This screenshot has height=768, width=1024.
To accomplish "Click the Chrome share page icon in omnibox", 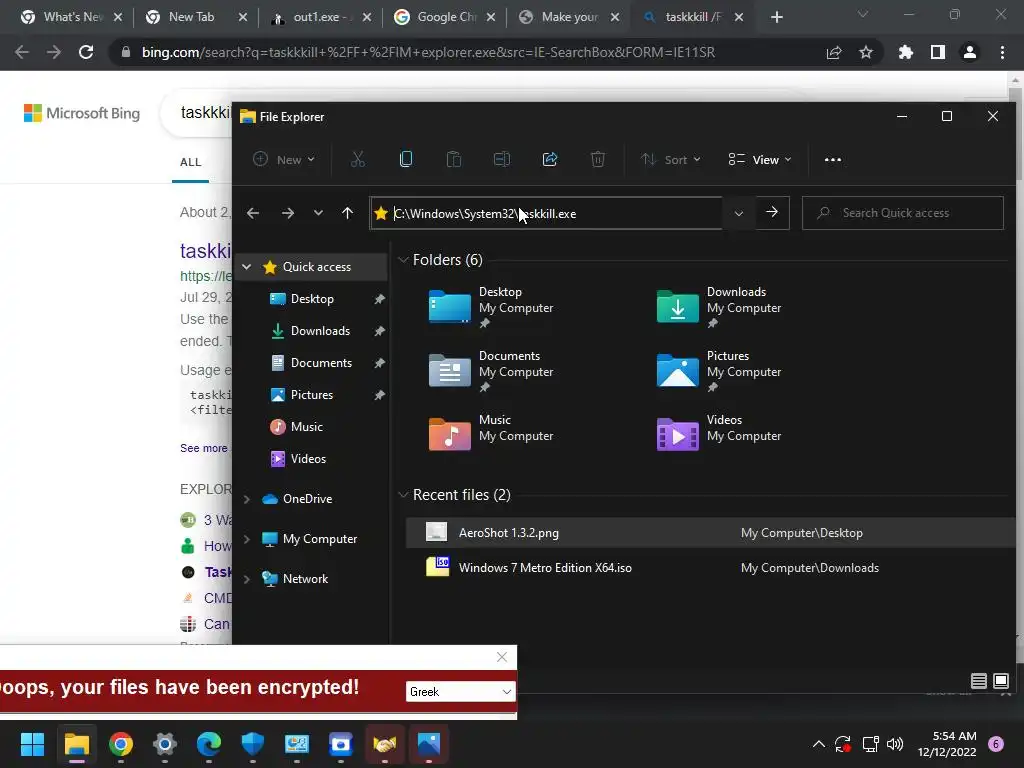I will coord(834,52).
